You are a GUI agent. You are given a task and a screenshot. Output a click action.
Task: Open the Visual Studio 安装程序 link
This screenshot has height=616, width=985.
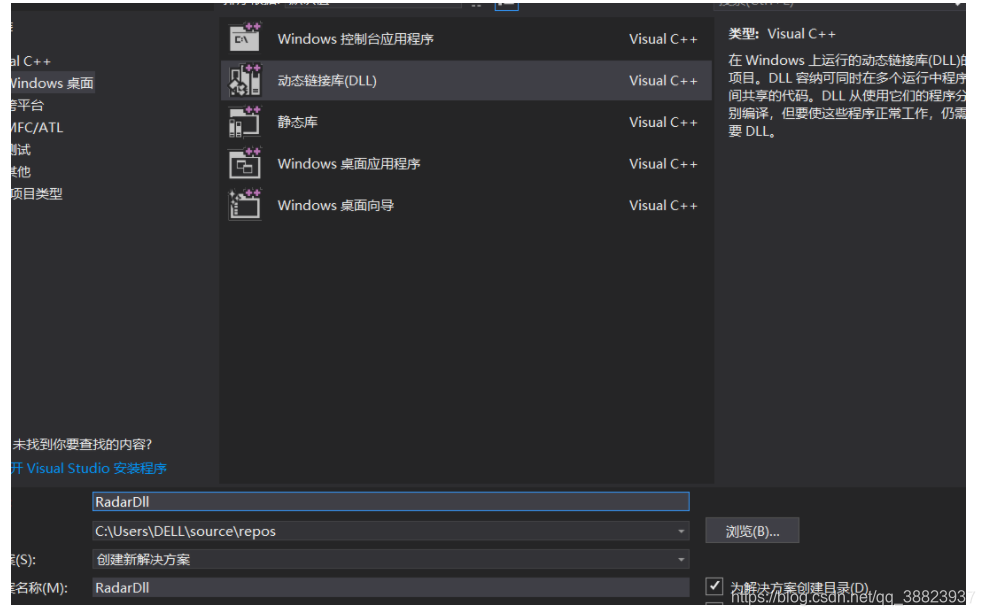pos(89,468)
